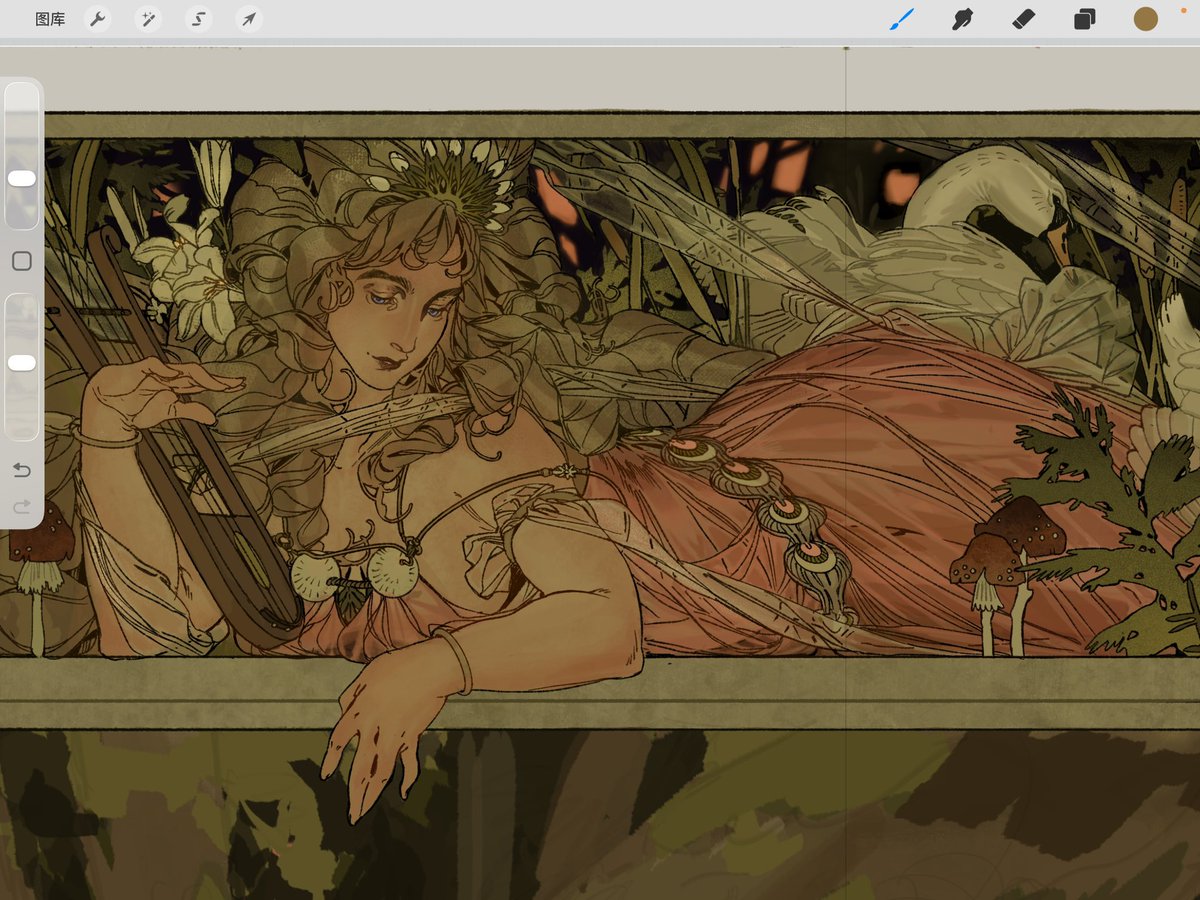Select the Transform arrow tool

[248, 19]
